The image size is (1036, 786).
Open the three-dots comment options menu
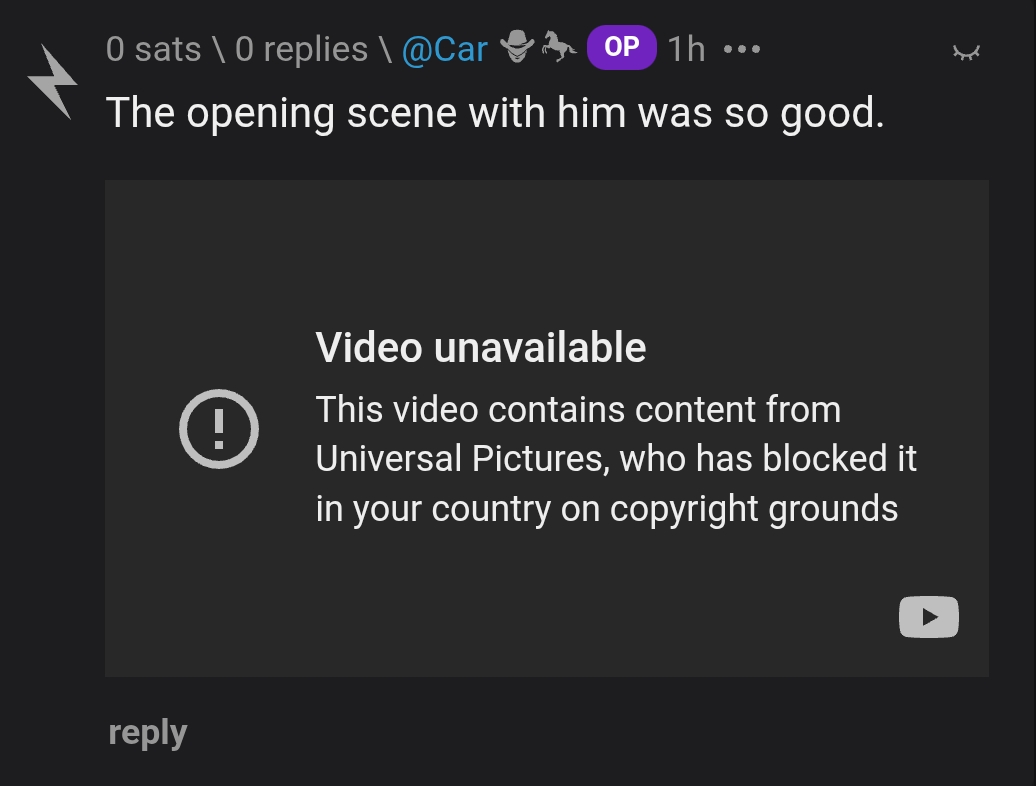pos(741,49)
